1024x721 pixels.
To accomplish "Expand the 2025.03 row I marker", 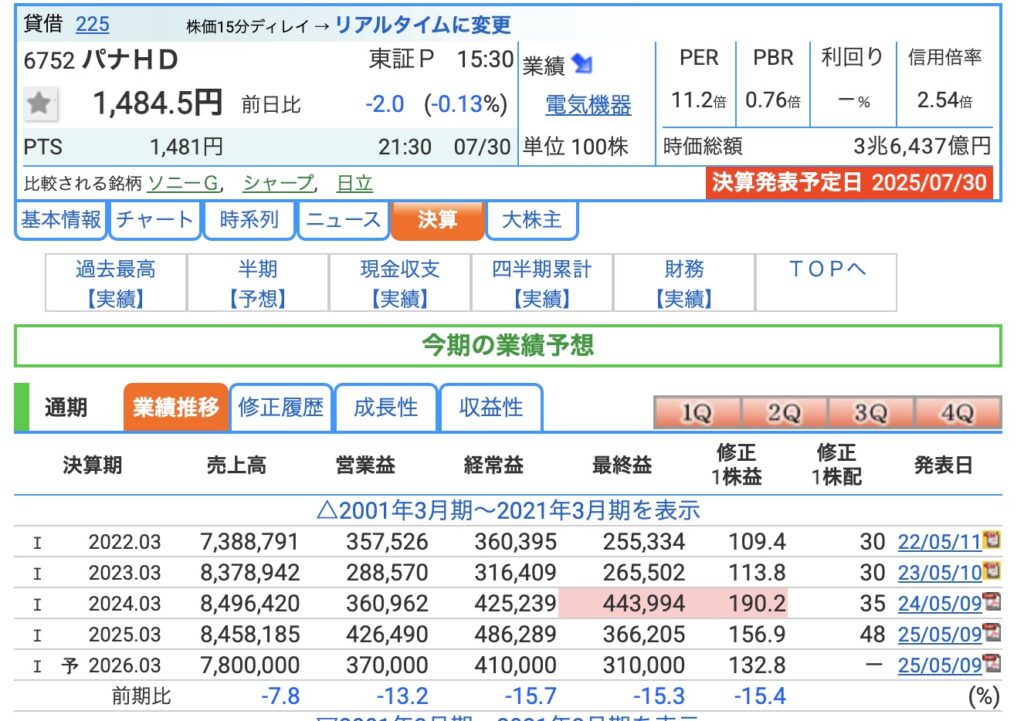I will [37, 635].
